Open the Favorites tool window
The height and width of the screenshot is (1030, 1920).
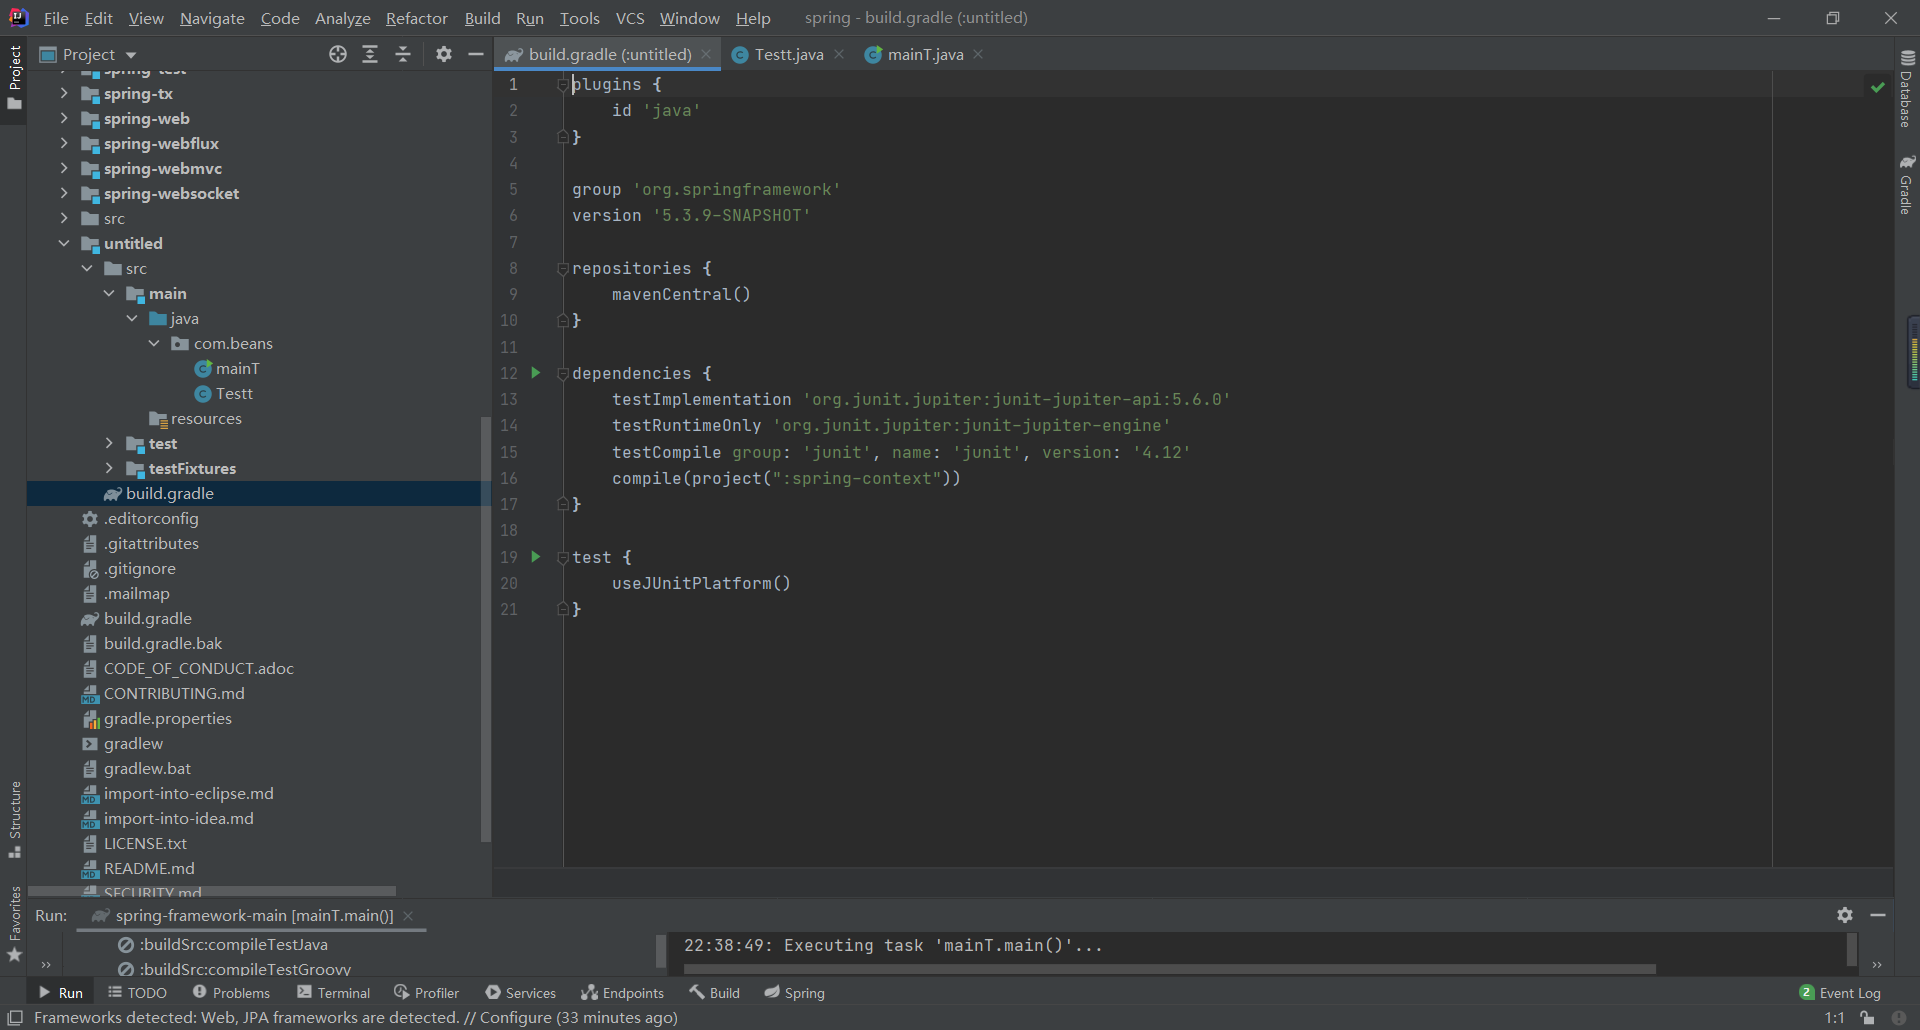tap(14, 925)
